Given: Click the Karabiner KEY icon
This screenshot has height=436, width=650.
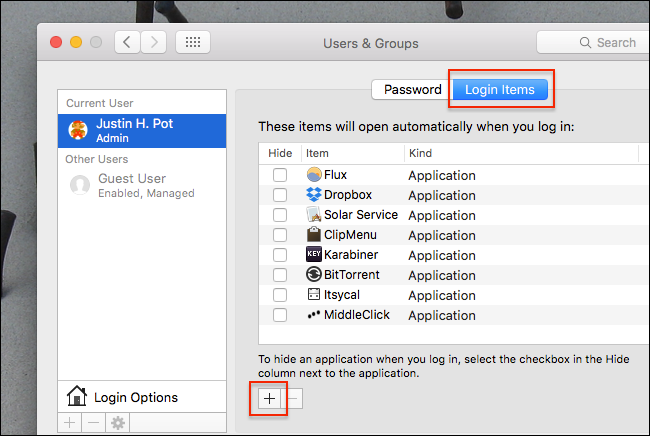Looking at the screenshot, I should tap(314, 254).
